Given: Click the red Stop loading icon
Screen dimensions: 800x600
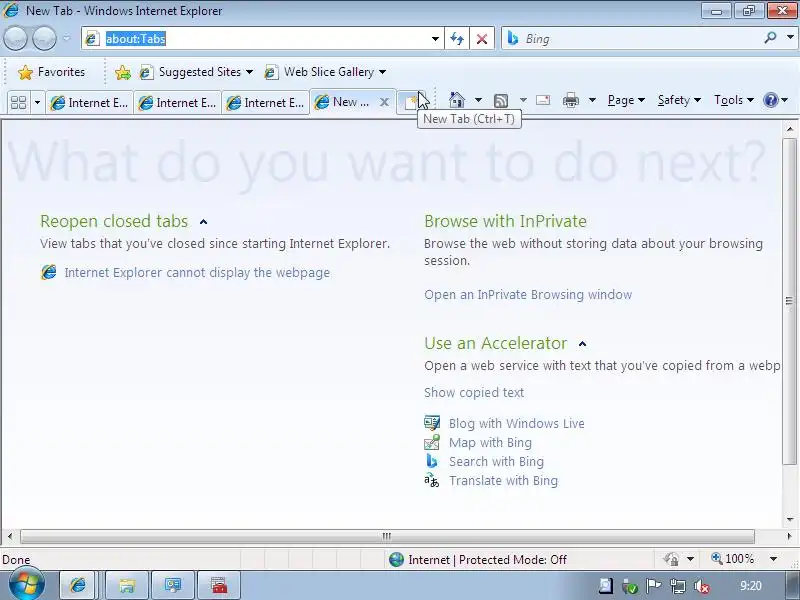Looking at the screenshot, I should tap(482, 39).
